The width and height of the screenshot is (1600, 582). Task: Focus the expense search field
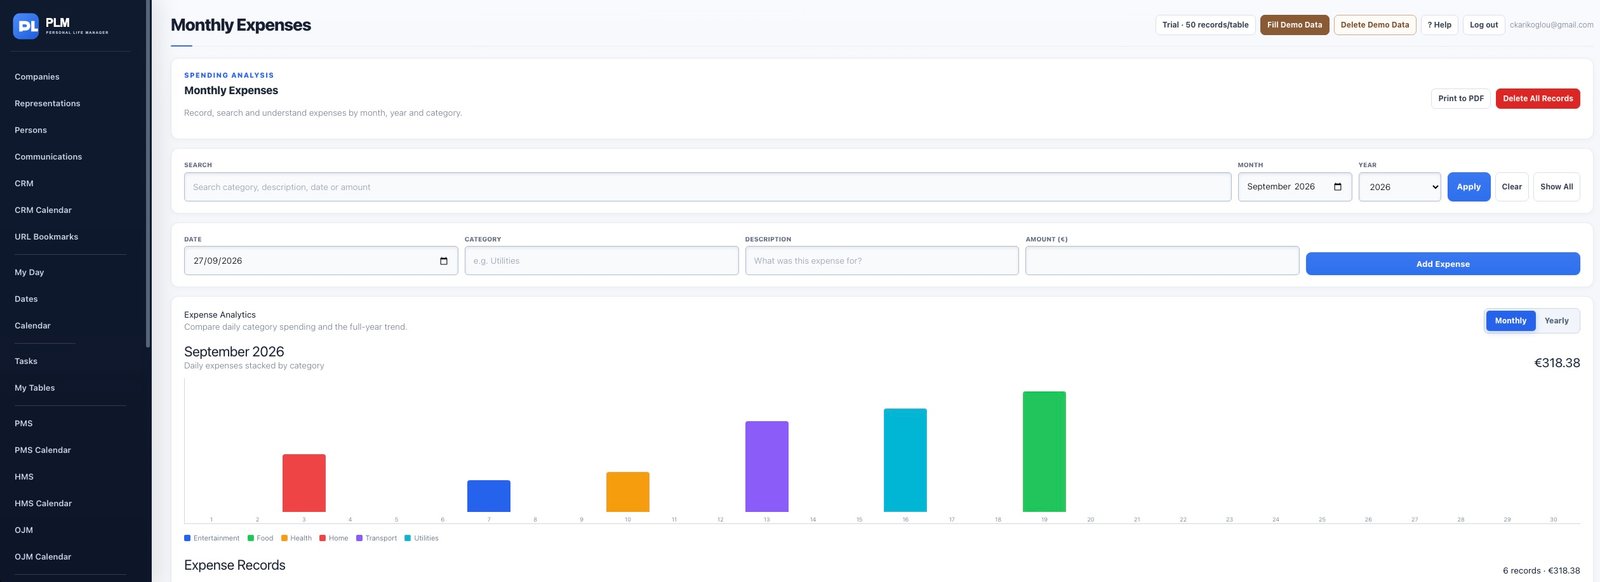[x=707, y=187]
